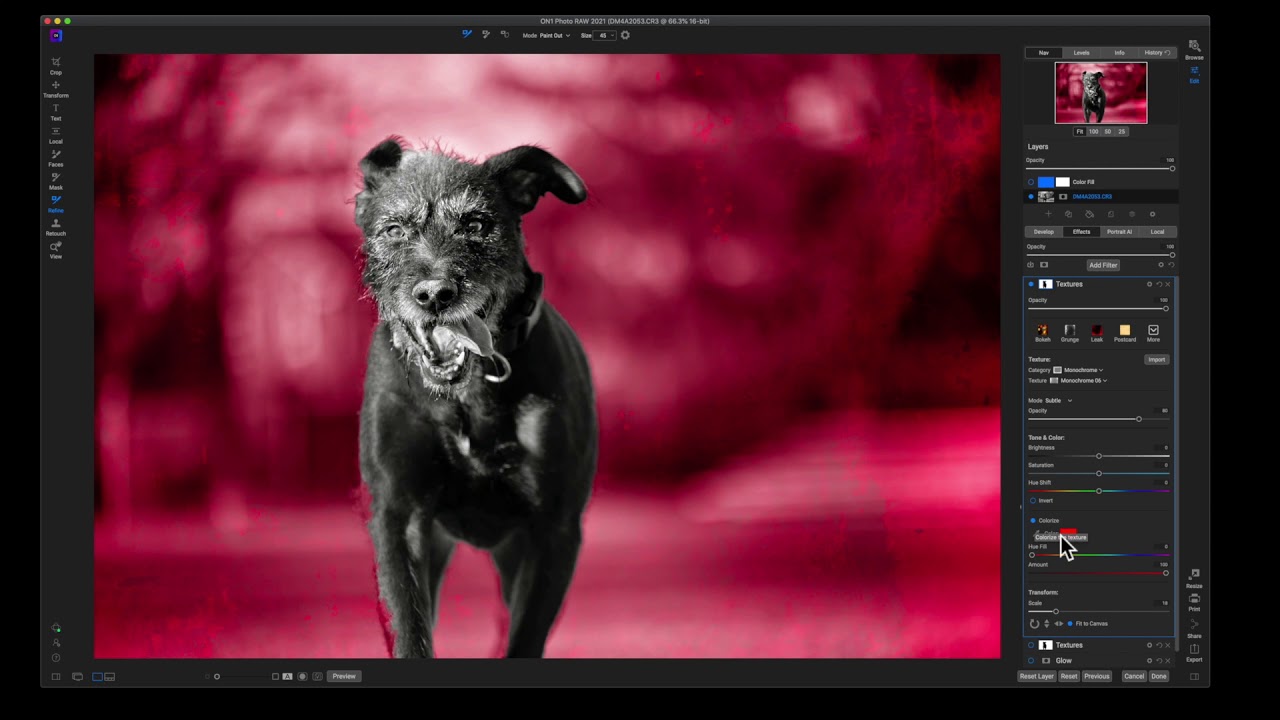This screenshot has width=1280, height=720.
Task: Click the Done button
Action: tap(1159, 676)
